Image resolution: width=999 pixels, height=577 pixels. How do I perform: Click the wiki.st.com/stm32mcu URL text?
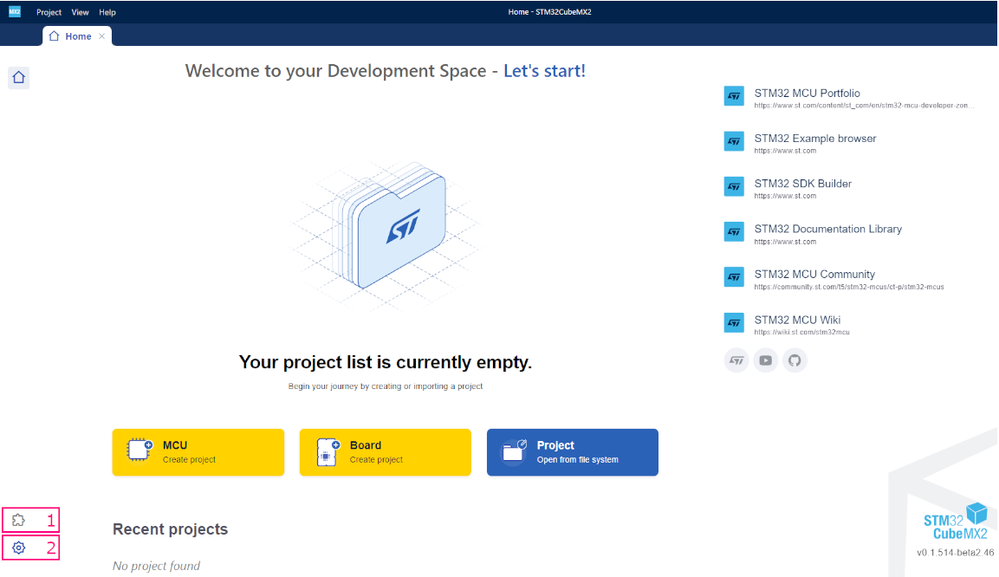[802, 332]
